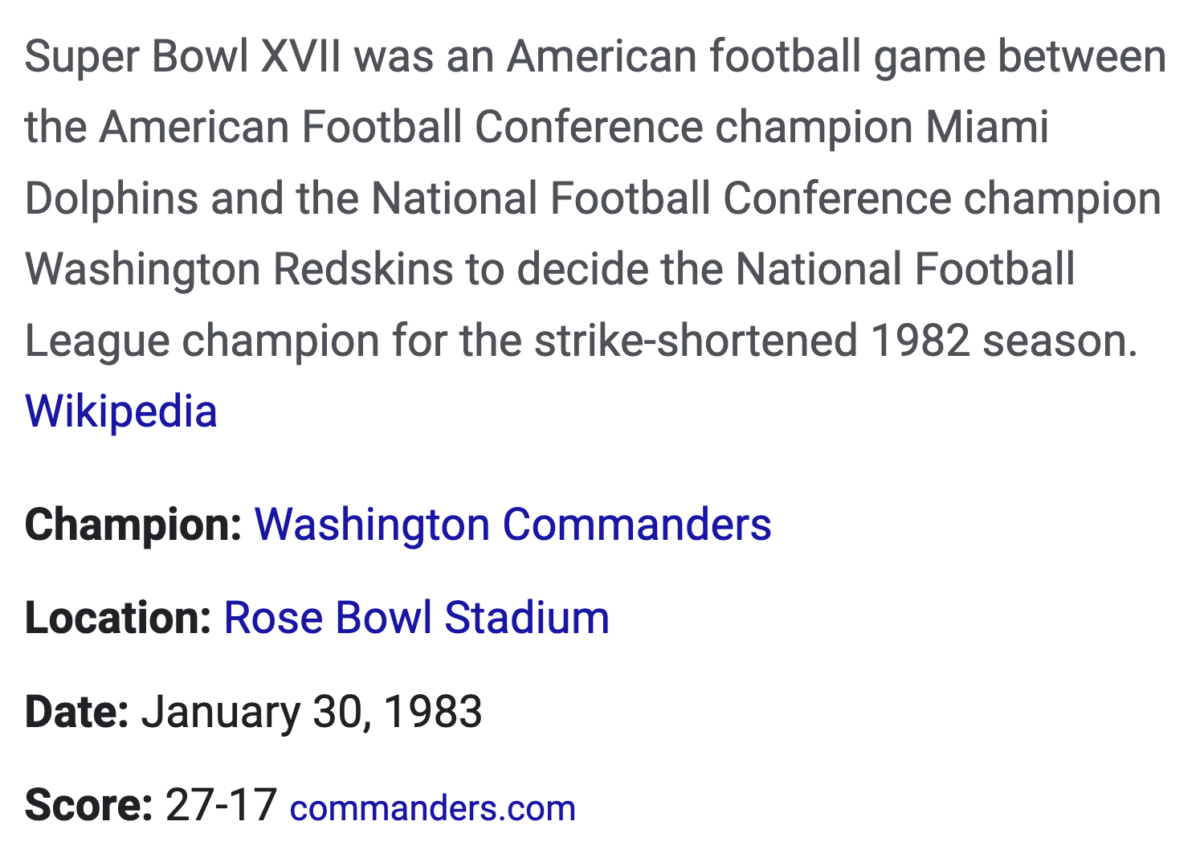Screen dimensions: 1200x850
Task: Click the 1982 season text
Action: [1005, 341]
